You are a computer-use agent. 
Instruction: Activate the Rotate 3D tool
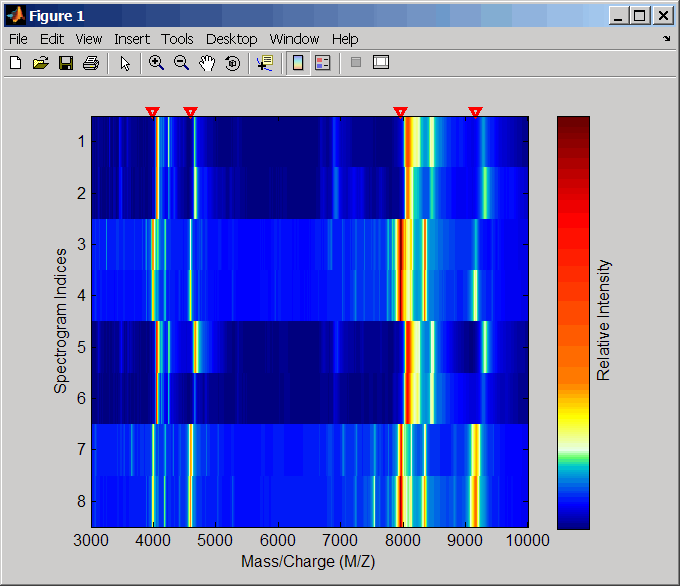(232, 63)
